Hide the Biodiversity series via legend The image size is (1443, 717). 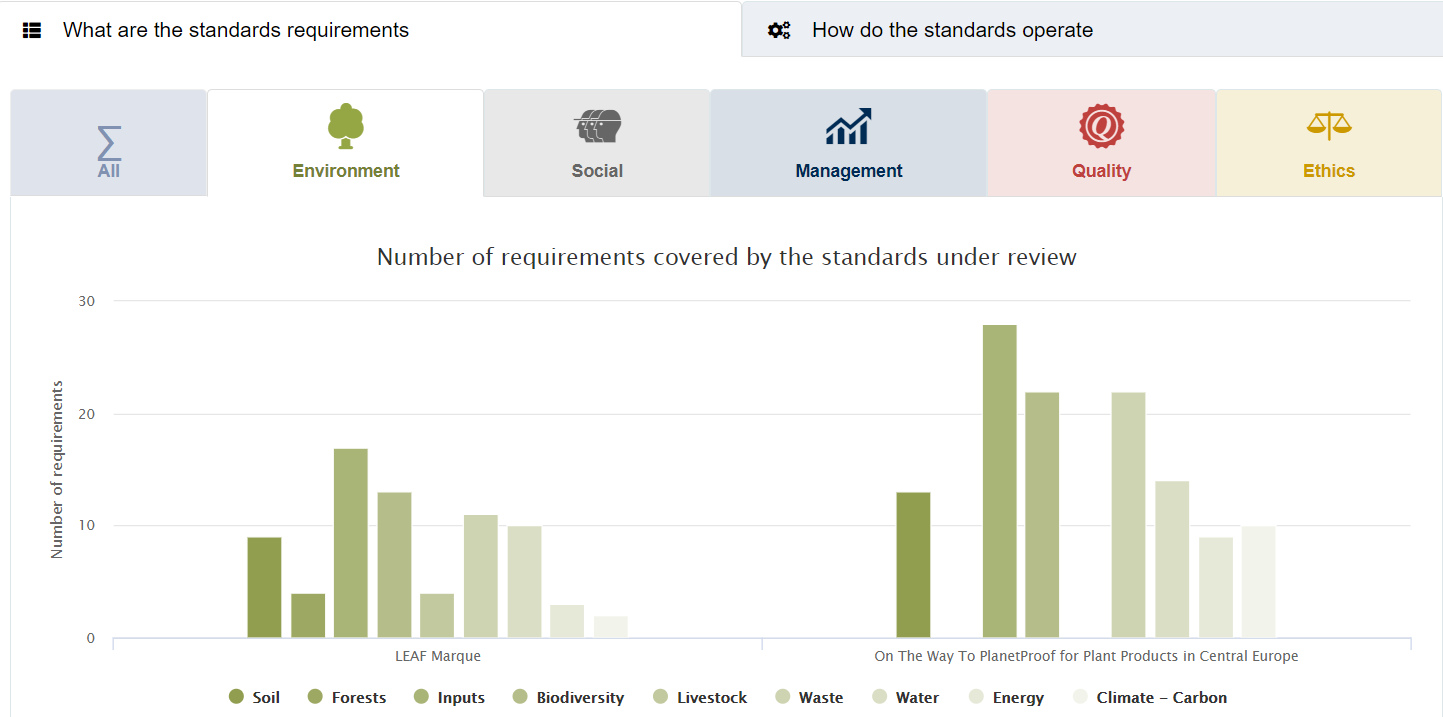[x=568, y=698]
